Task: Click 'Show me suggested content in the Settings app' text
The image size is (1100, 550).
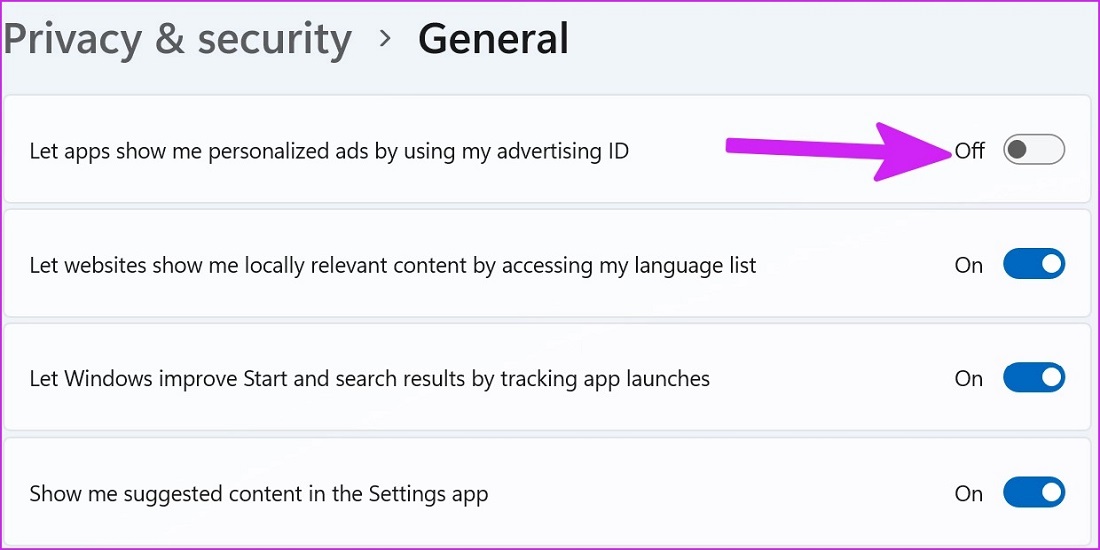Action: (x=258, y=493)
